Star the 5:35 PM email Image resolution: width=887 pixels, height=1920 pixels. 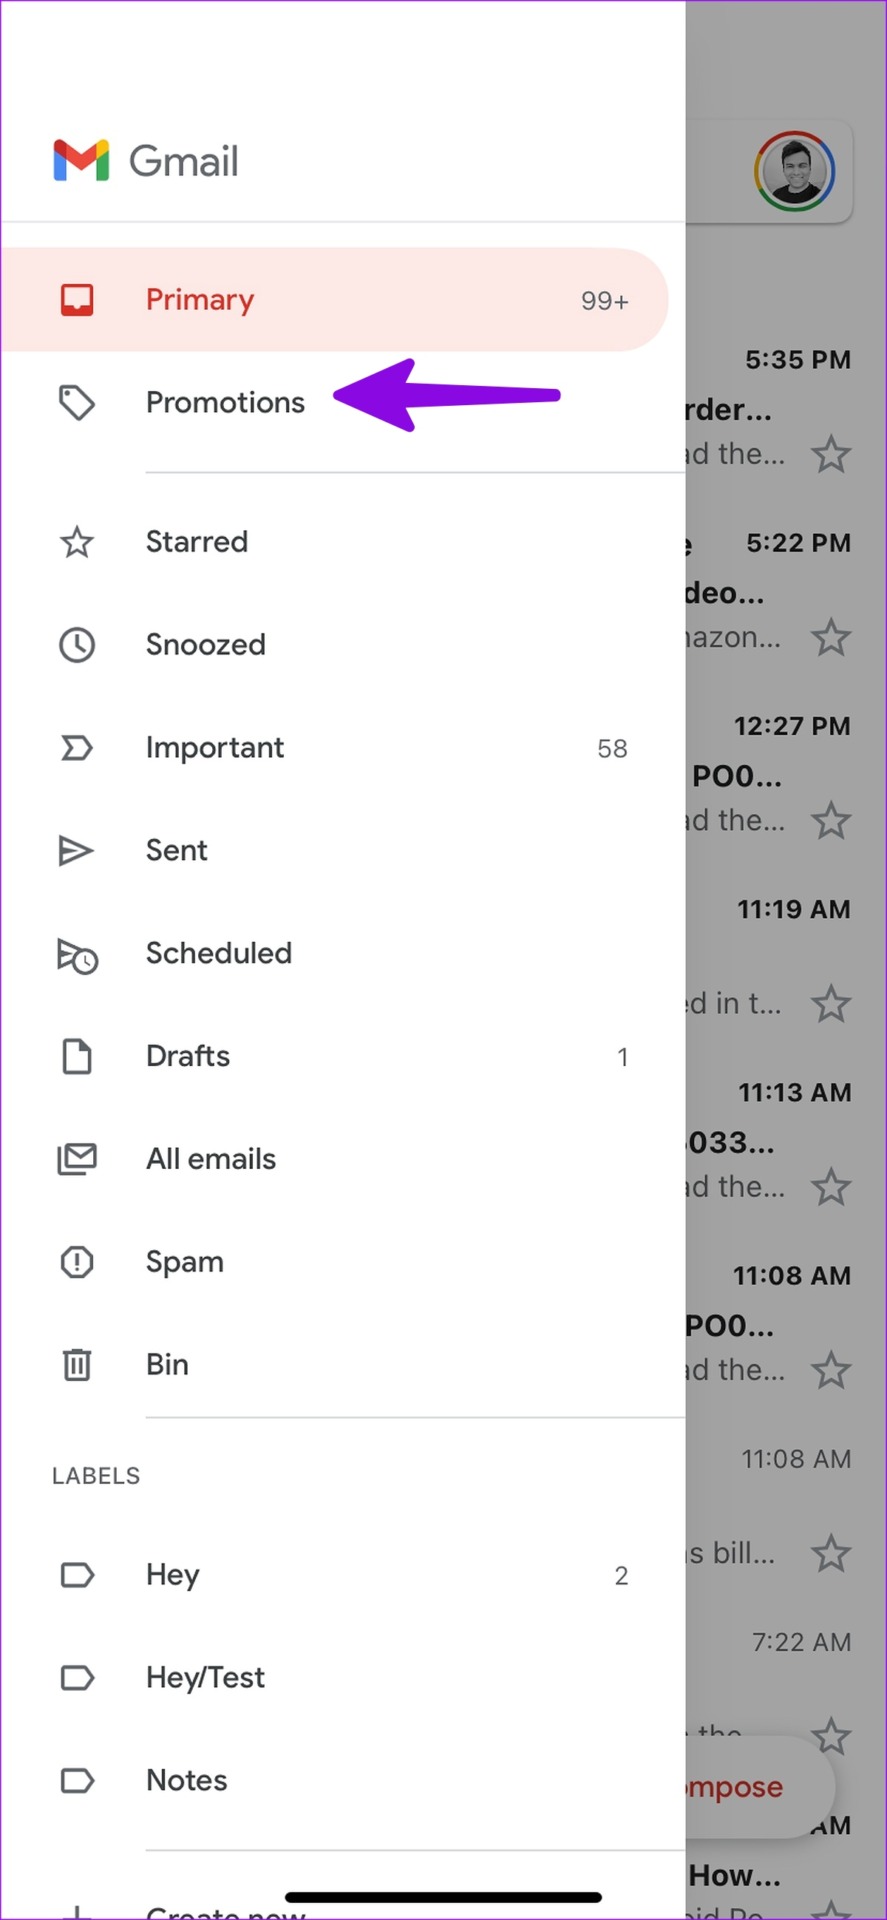(x=831, y=455)
